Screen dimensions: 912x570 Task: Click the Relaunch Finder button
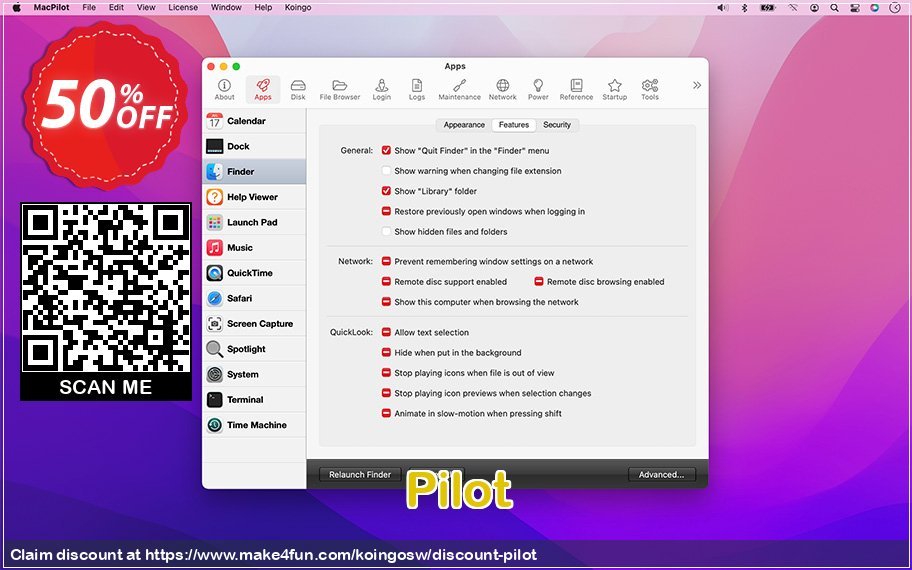coord(360,475)
